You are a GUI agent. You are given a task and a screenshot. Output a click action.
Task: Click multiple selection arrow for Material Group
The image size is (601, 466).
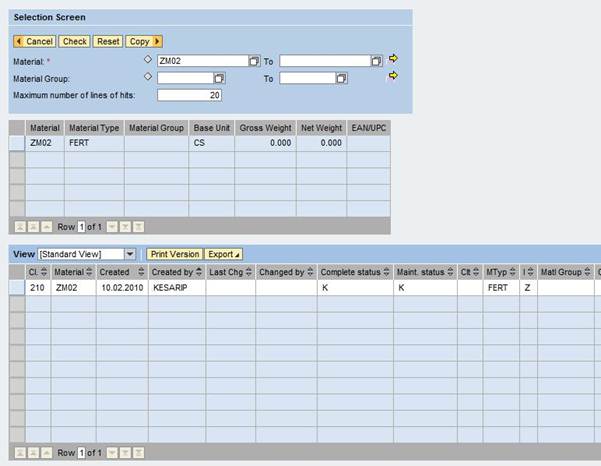(393, 75)
